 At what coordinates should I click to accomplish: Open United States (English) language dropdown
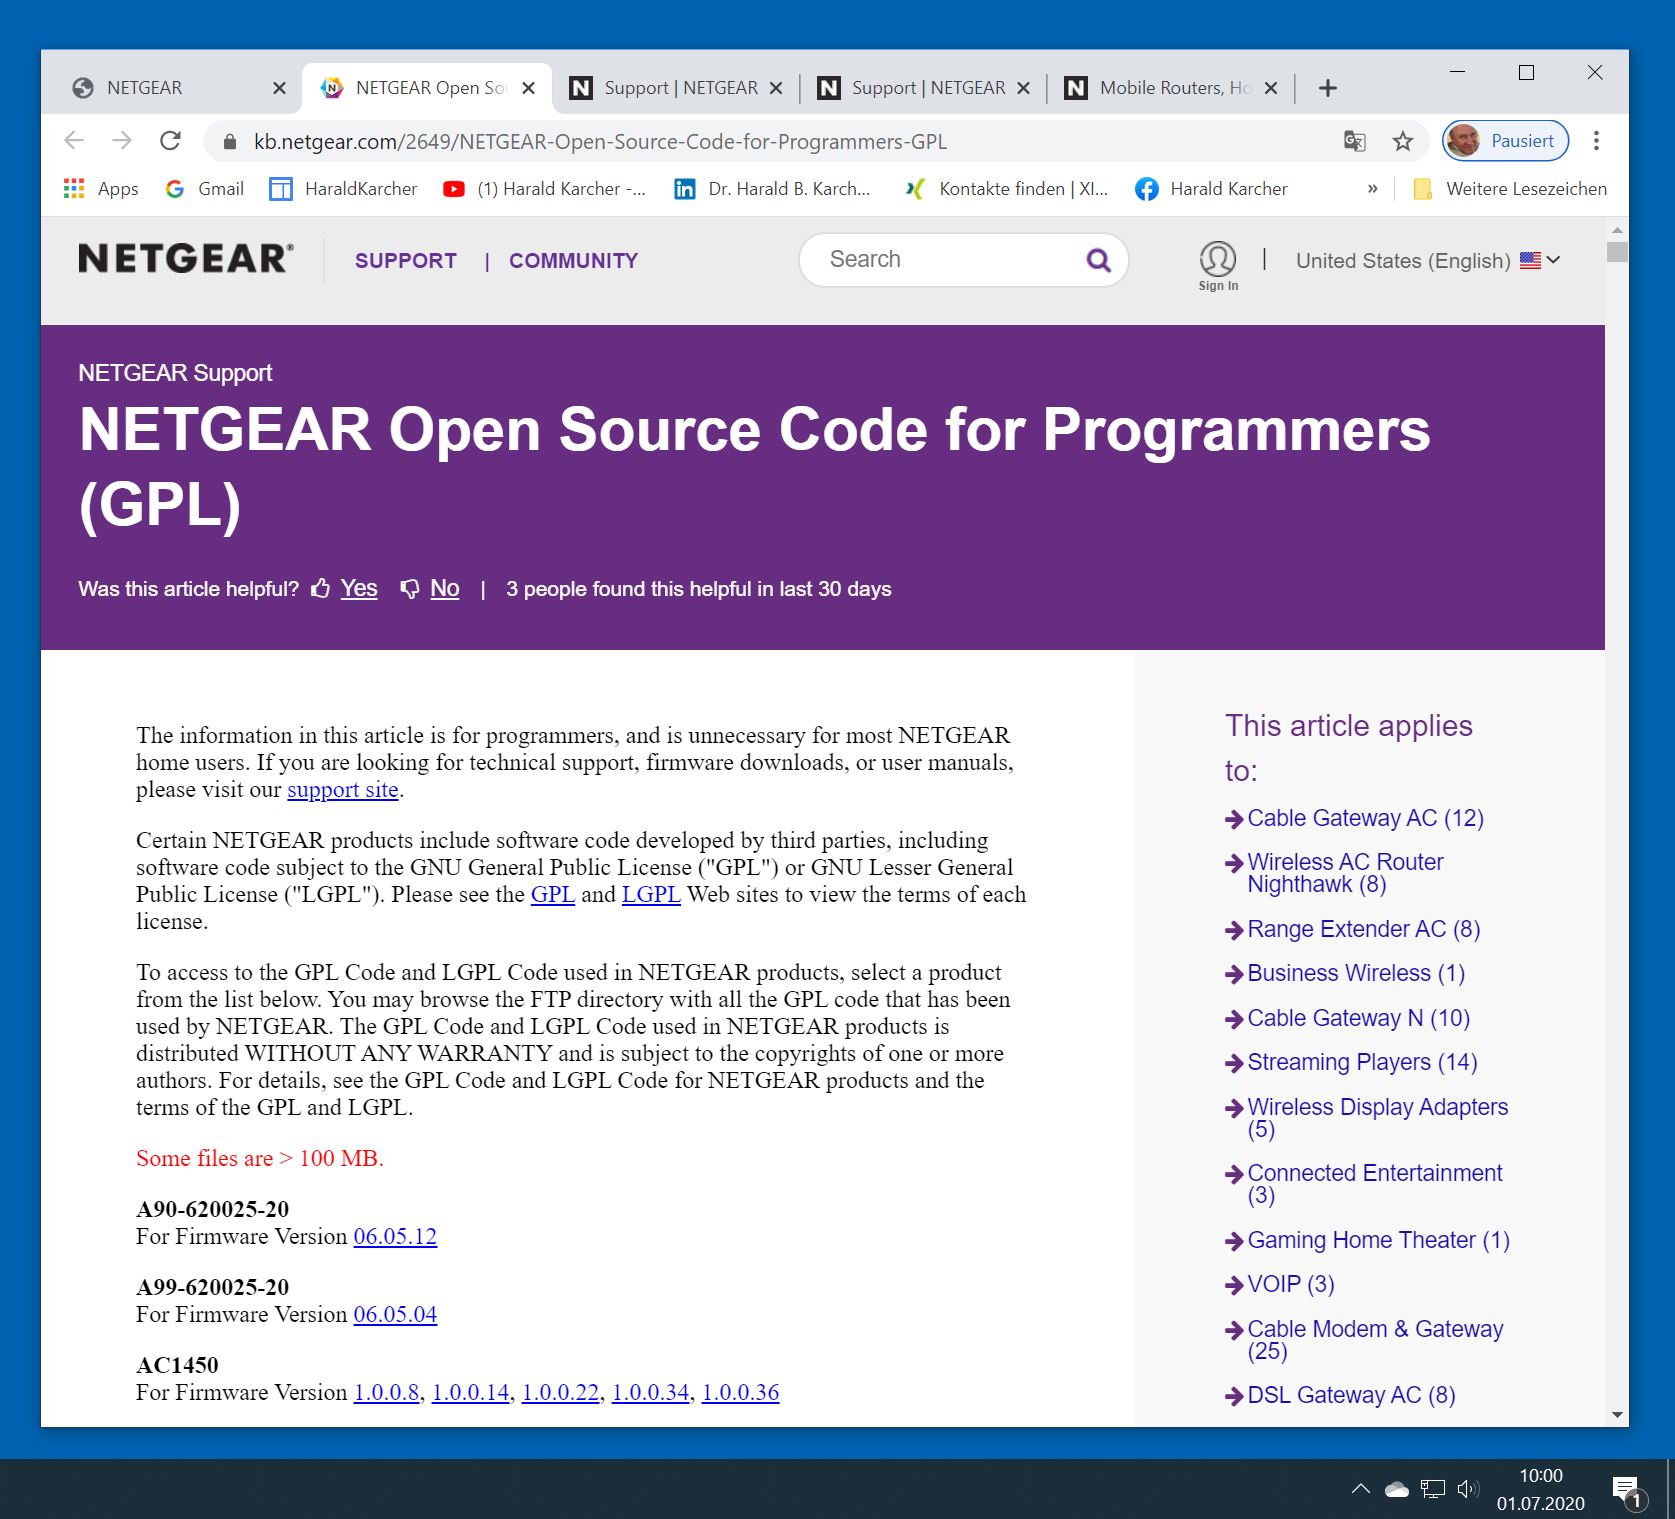coord(1427,261)
